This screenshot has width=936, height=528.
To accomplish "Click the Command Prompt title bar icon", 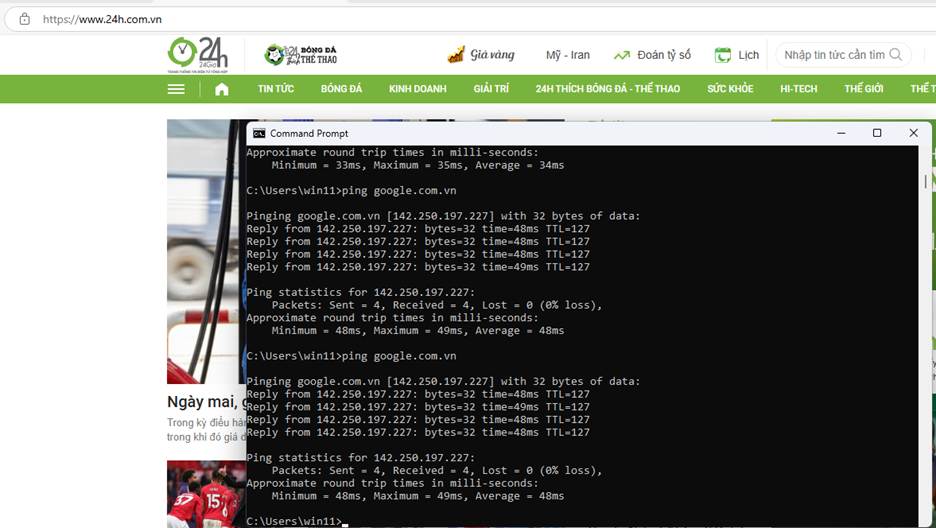I will (259, 133).
